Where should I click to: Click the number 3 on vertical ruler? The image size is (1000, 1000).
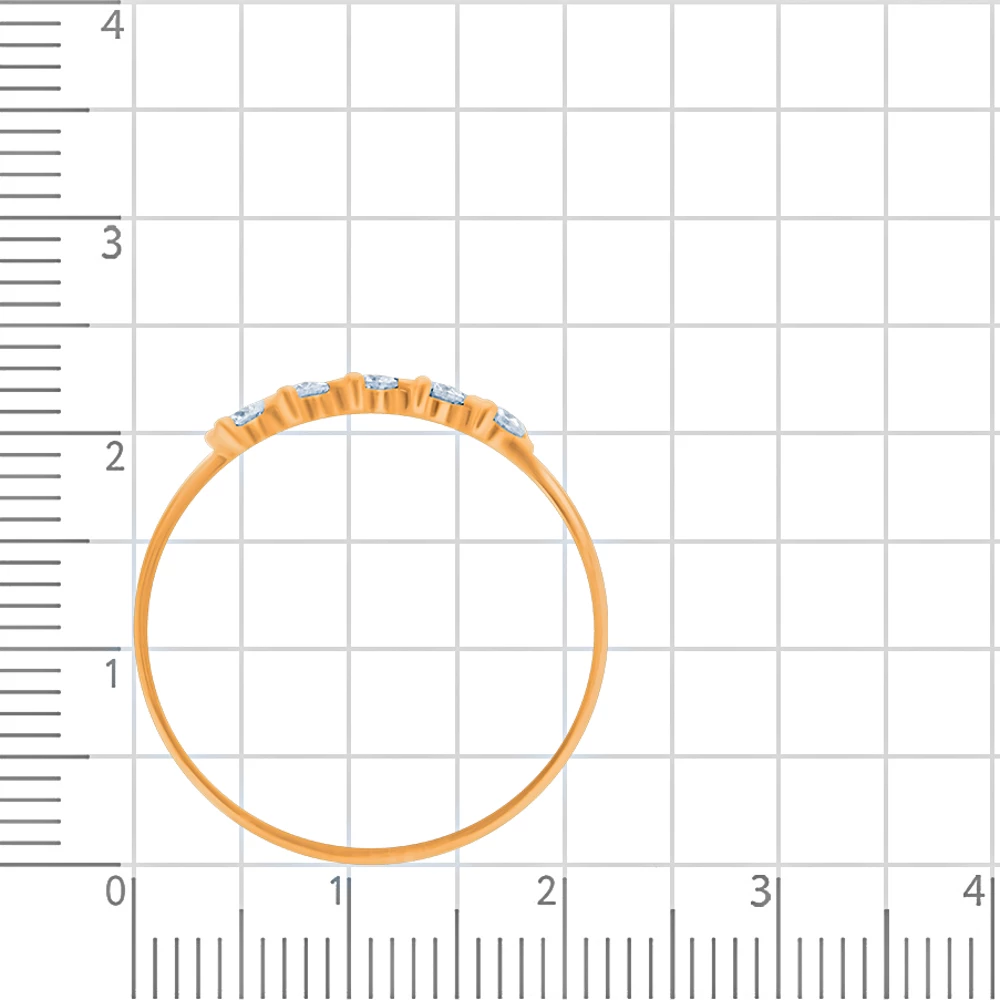pos(112,243)
